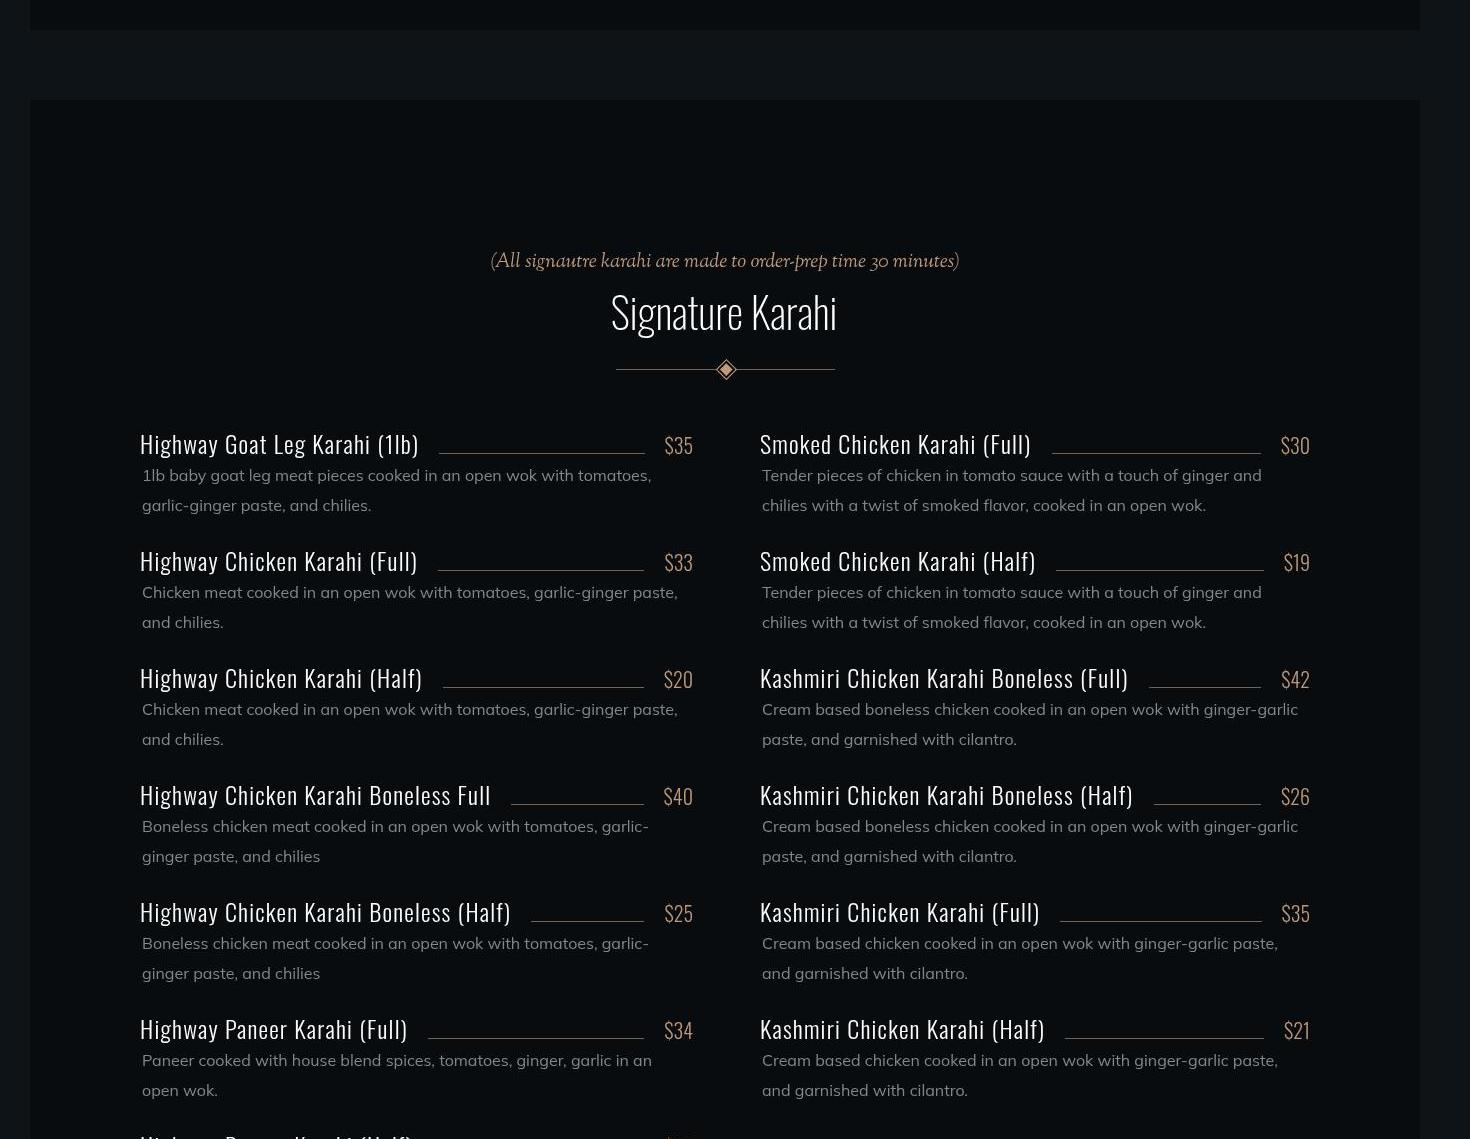Click Smoked Chicken Karahi (Full) title
Viewport: 1470px width, 1139px height.
coord(895,444)
